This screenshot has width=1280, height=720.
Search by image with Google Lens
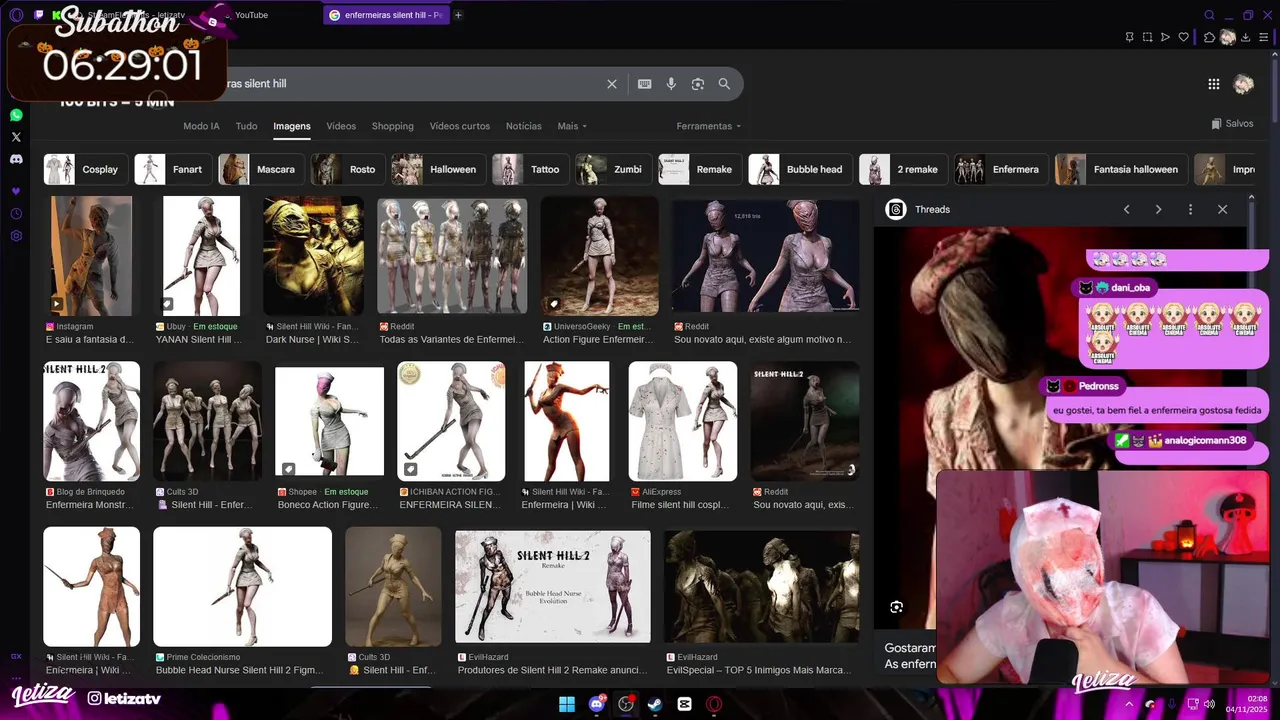[698, 84]
